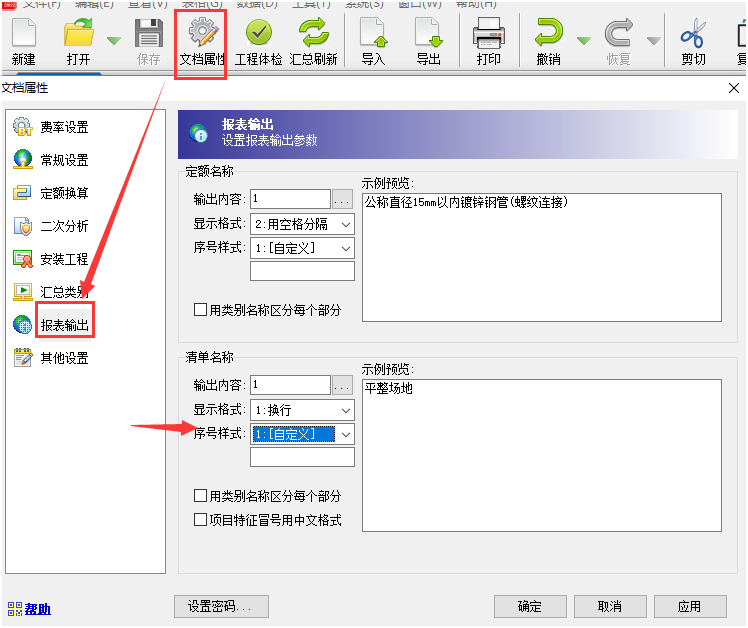Click 汇总刷新 refresh icon
748x628 pixels.
(x=314, y=36)
